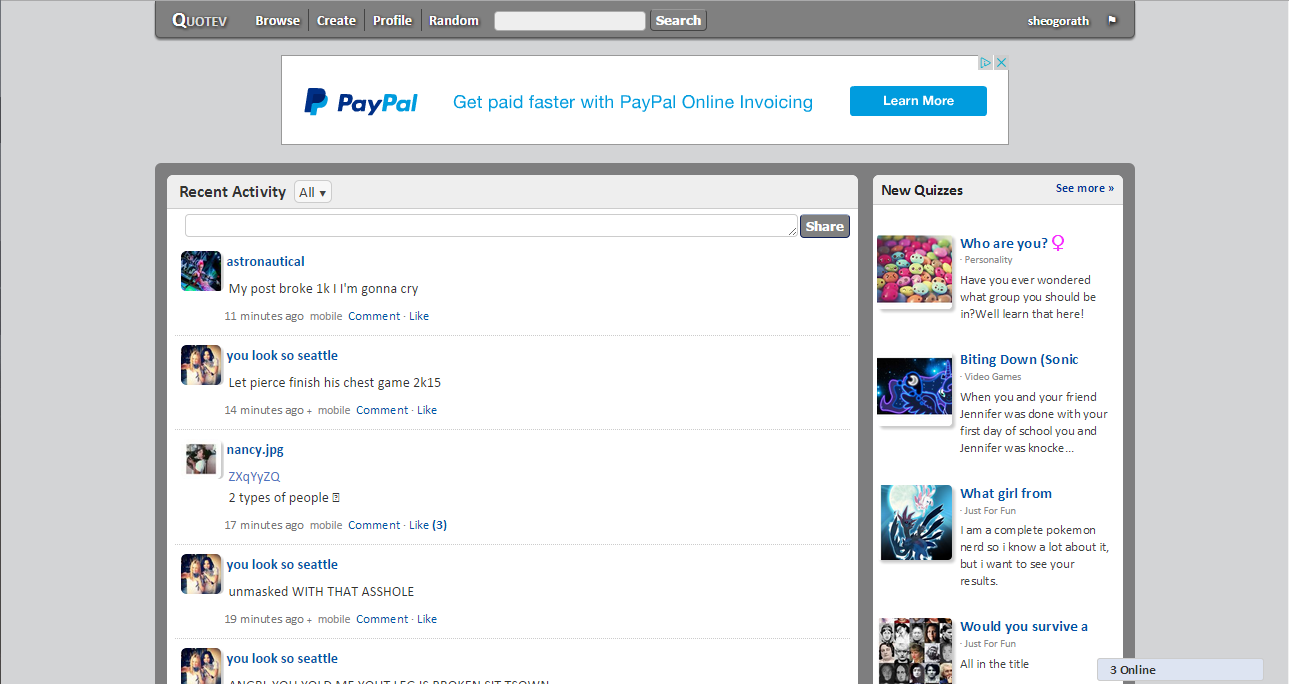1289x684 pixels.
Task: Click the '17 minutes ago' timestamp
Action: [x=264, y=525]
